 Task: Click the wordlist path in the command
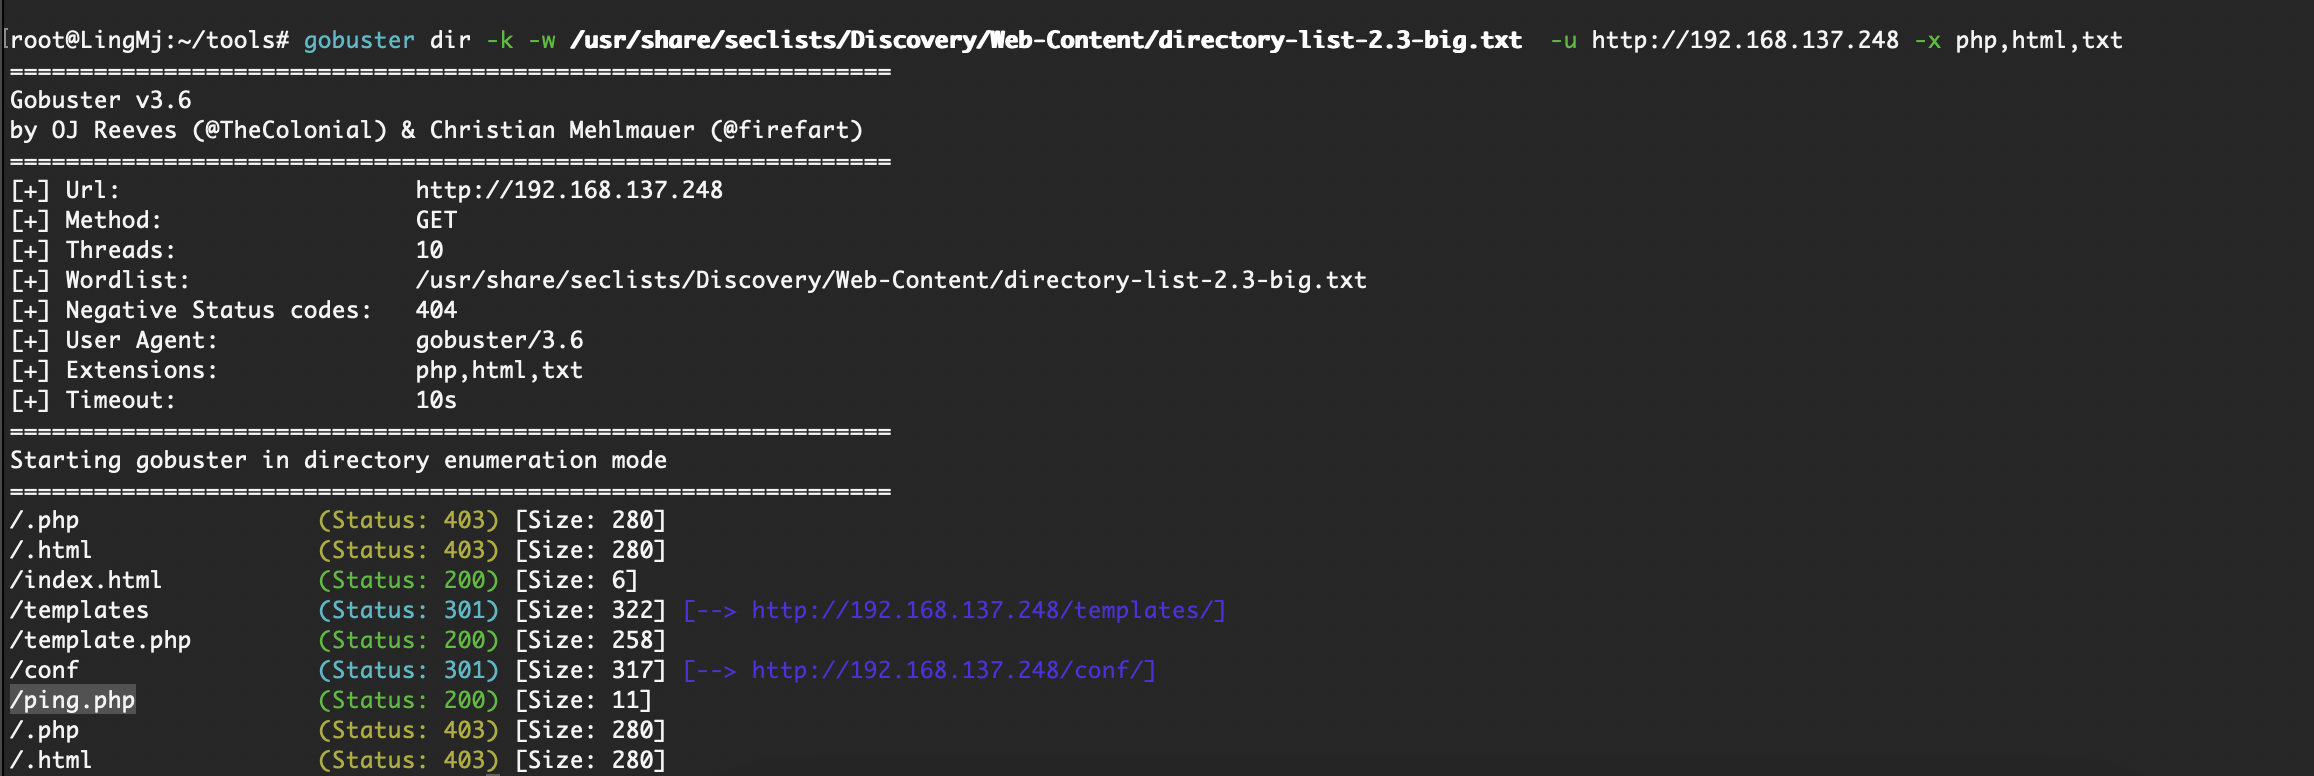(1046, 40)
